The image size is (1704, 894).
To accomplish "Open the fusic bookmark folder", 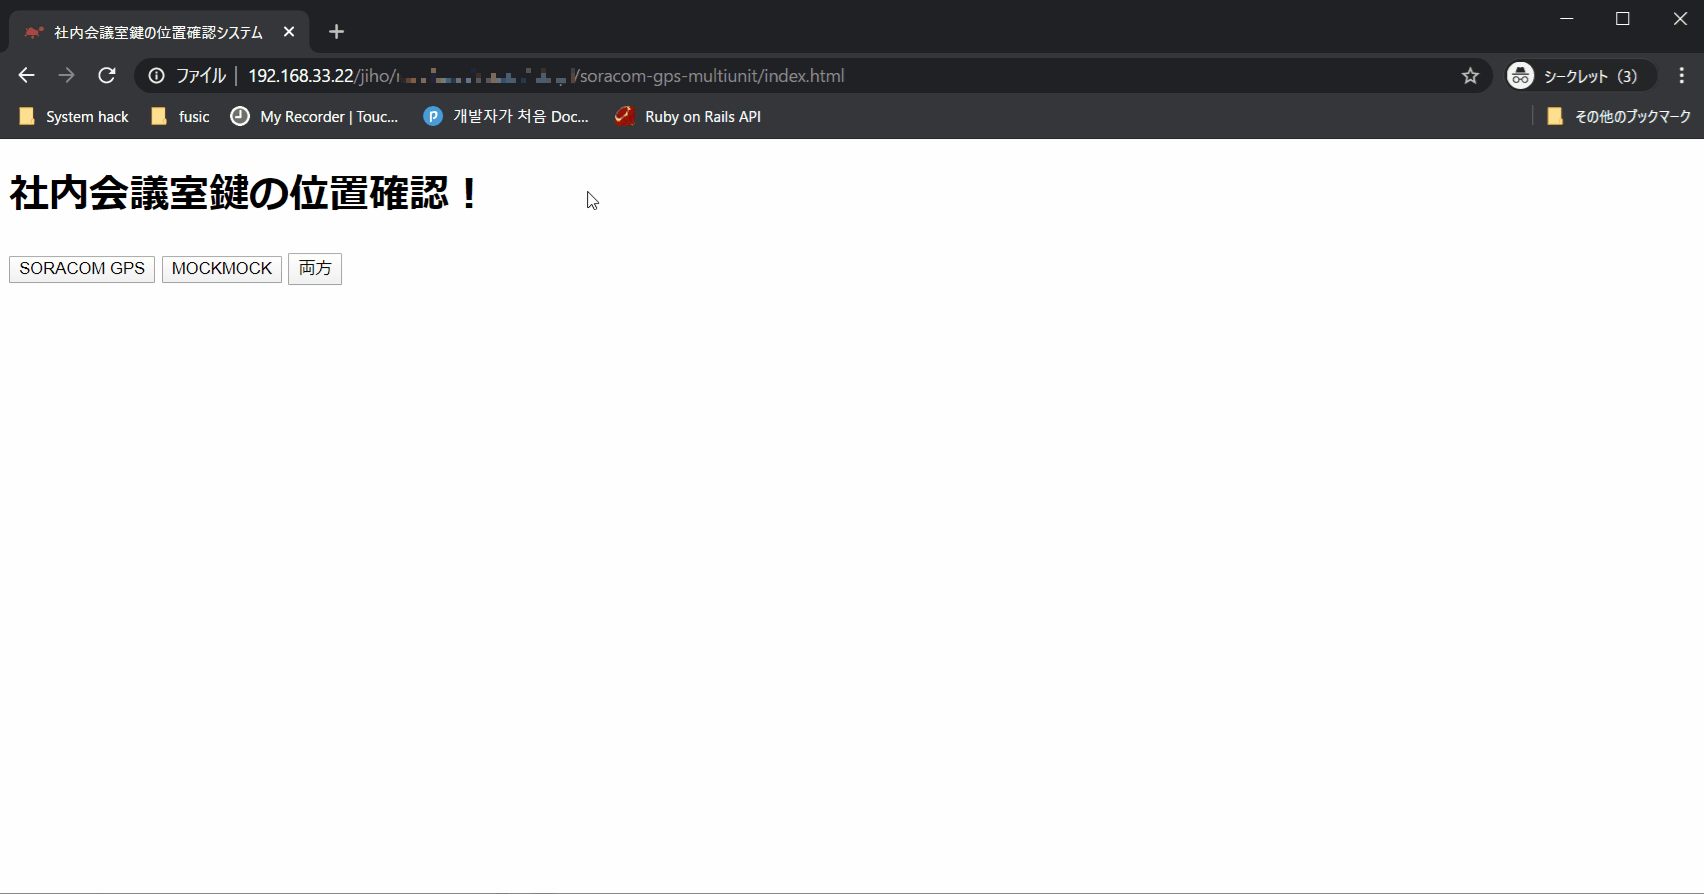I will click(181, 117).
